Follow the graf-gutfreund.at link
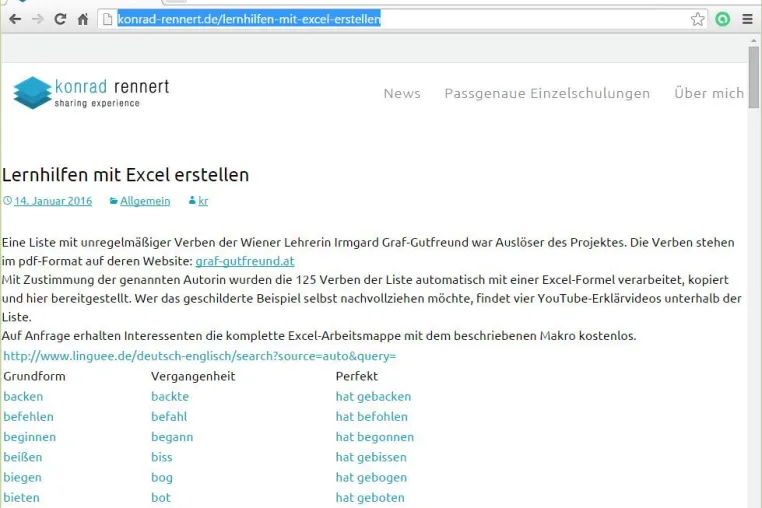Image resolution: width=762 pixels, height=508 pixels. point(245,261)
